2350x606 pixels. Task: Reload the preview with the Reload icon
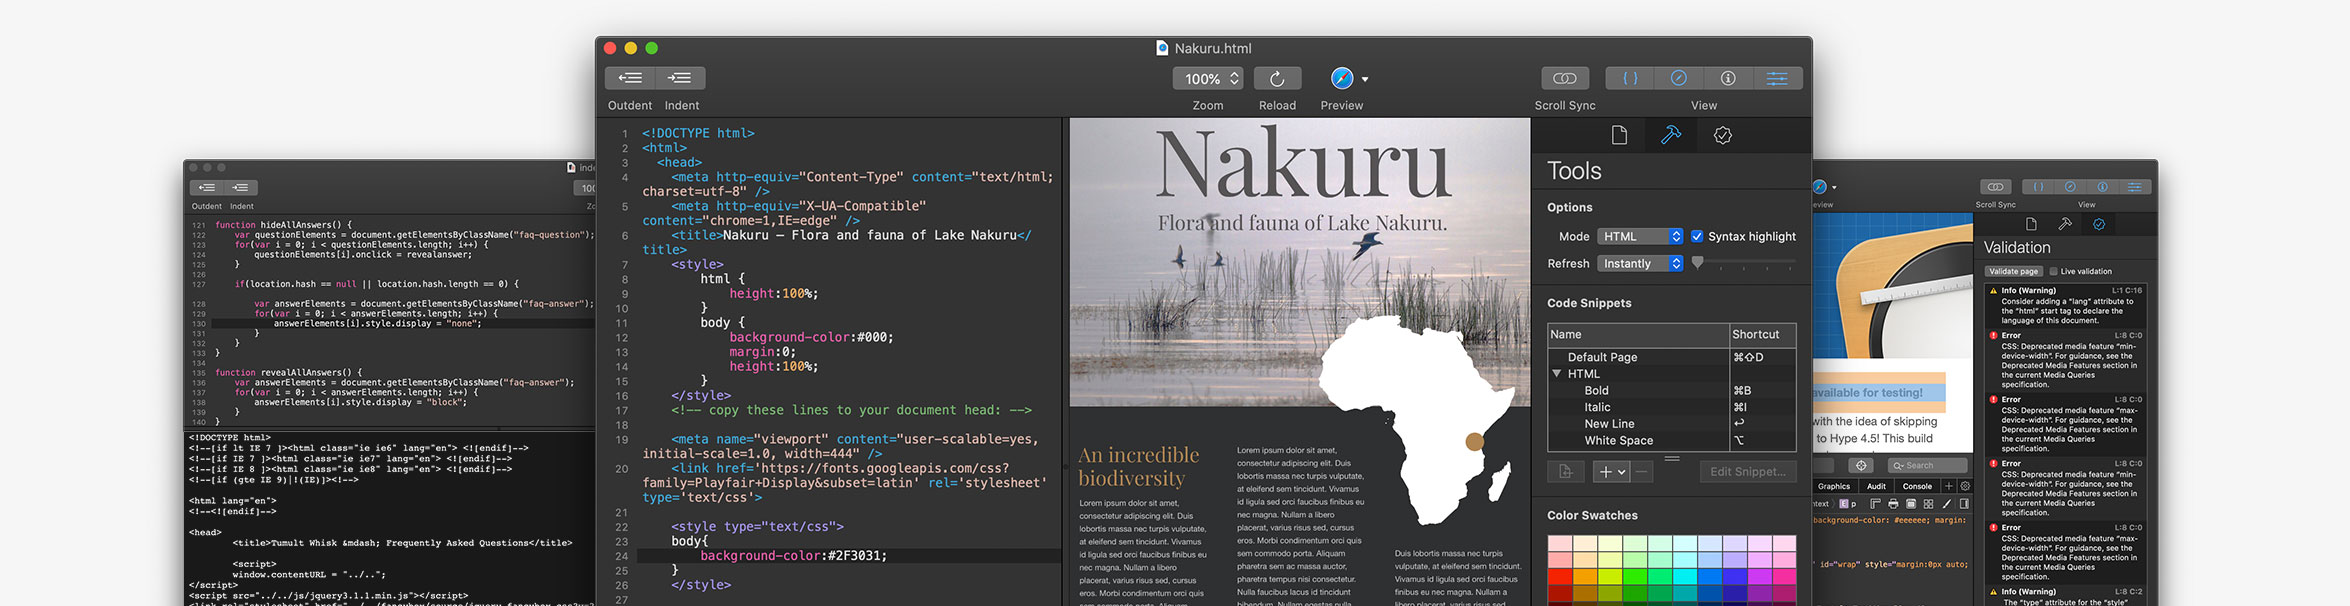click(1277, 78)
